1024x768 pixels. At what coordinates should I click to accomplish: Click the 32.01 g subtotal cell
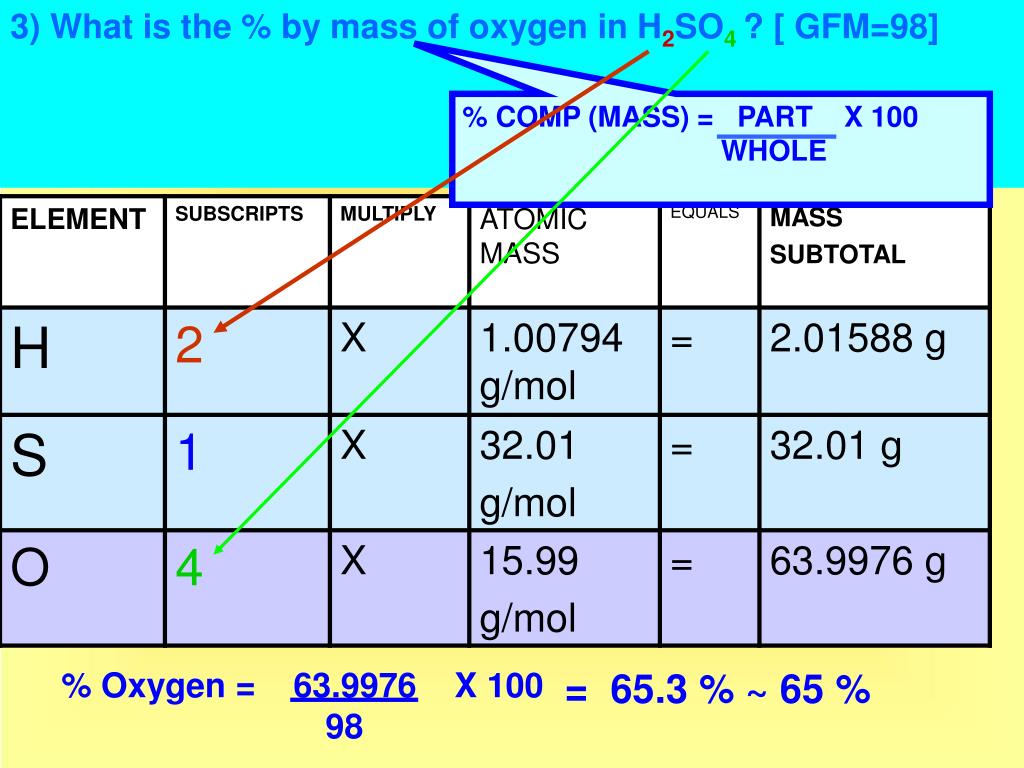click(874, 473)
